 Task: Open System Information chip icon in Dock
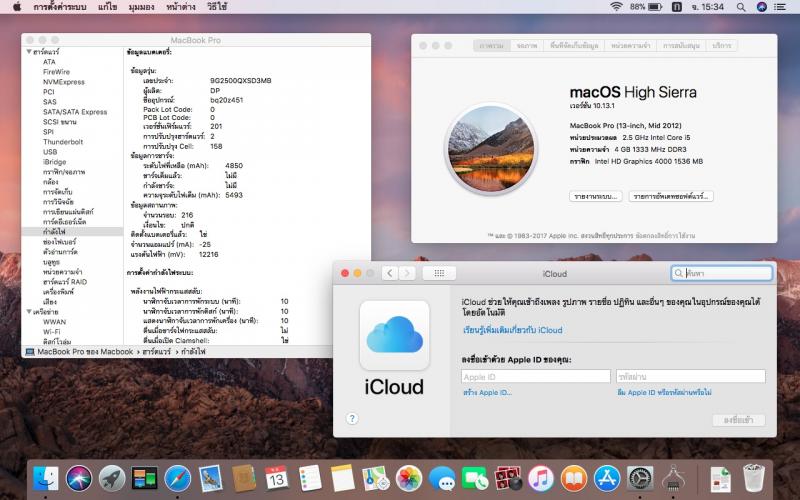pos(673,479)
